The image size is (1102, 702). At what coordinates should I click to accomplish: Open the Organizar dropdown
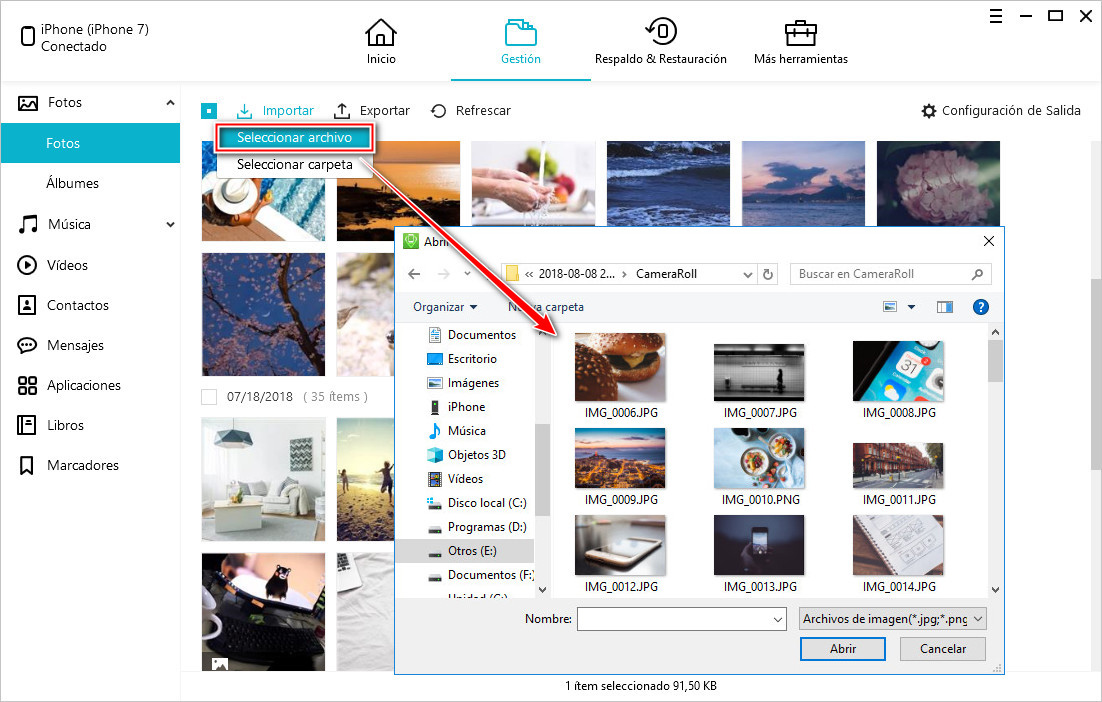tap(445, 307)
